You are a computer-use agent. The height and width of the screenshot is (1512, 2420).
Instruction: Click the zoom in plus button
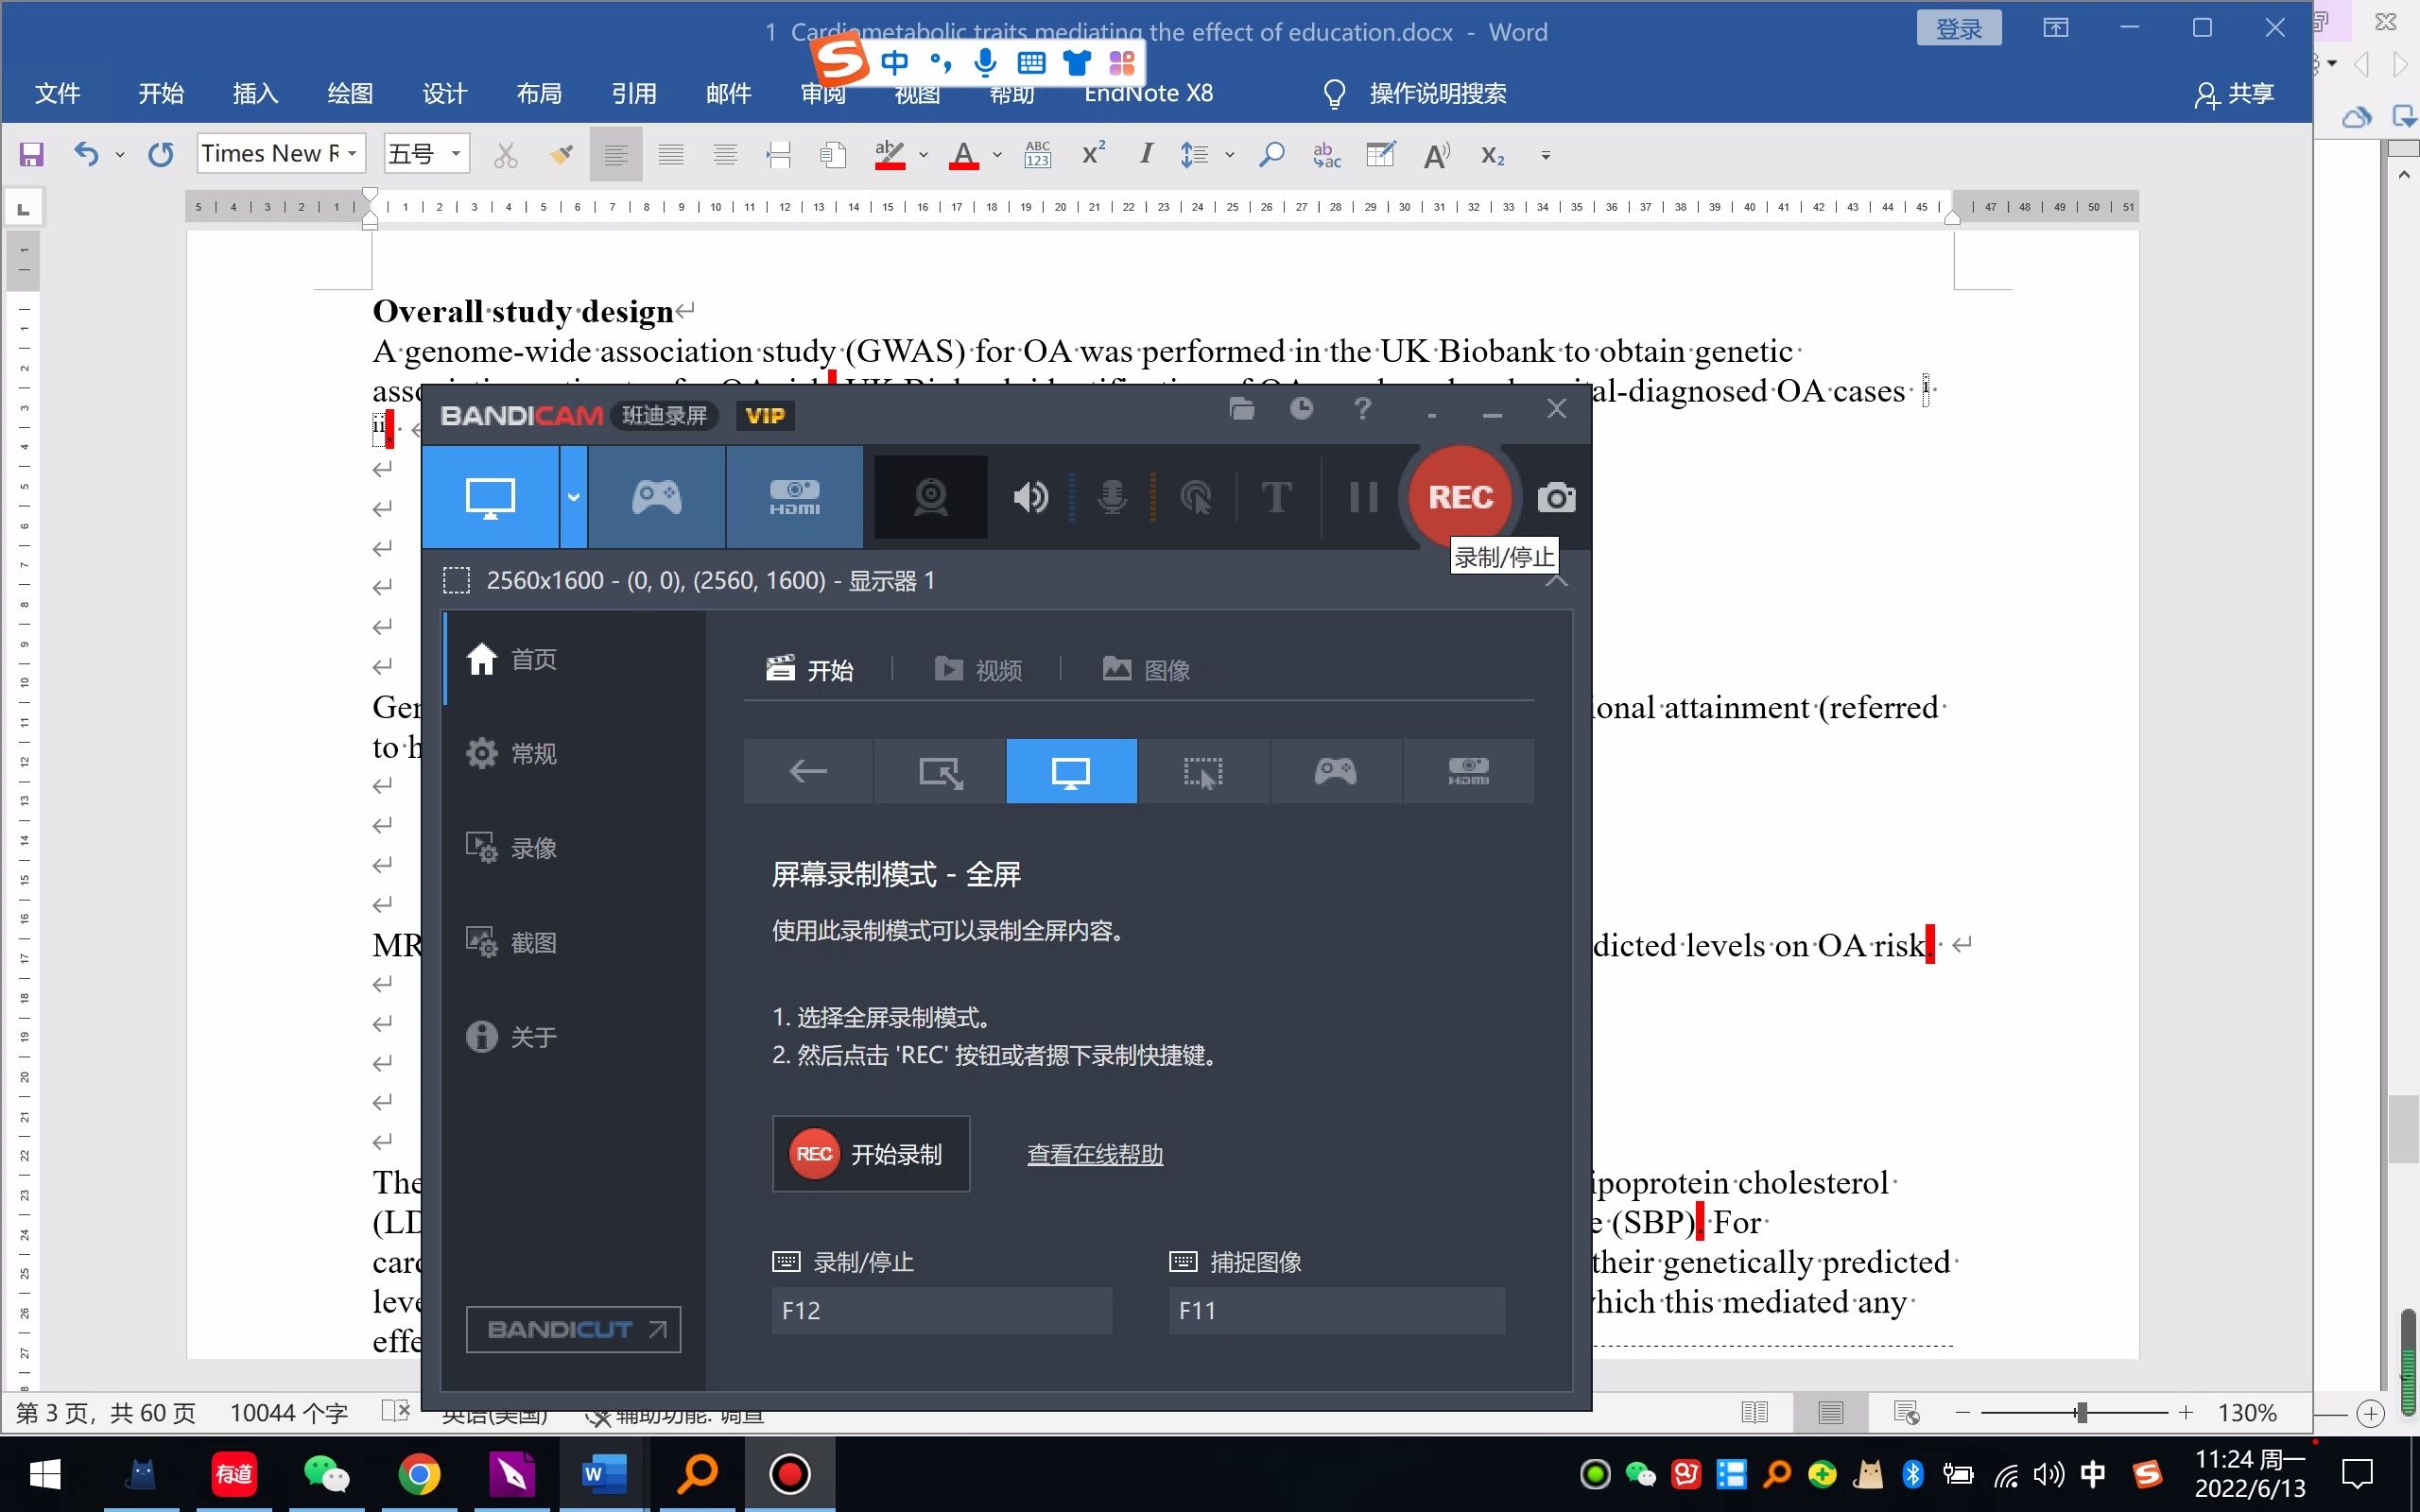[2186, 1412]
